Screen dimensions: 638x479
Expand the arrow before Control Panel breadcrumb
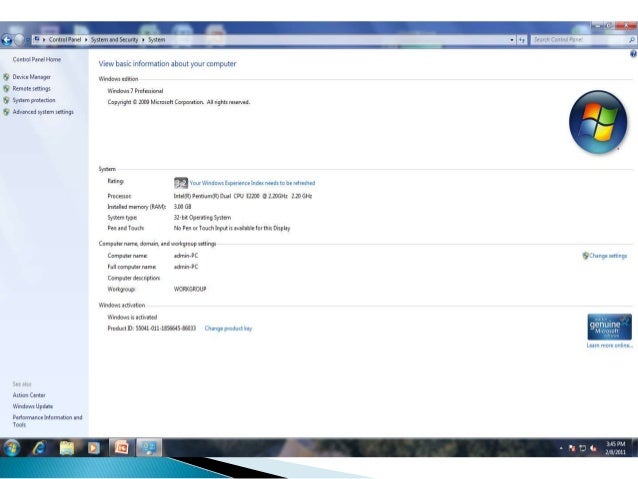coord(44,40)
